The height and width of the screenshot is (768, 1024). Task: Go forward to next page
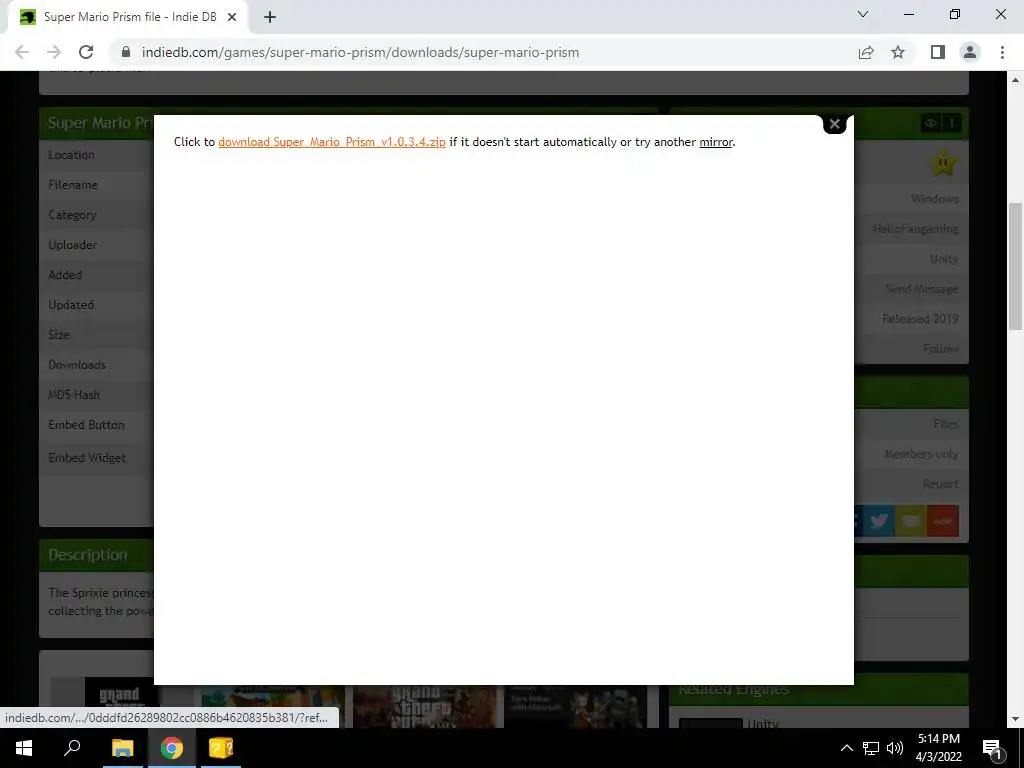[54, 52]
